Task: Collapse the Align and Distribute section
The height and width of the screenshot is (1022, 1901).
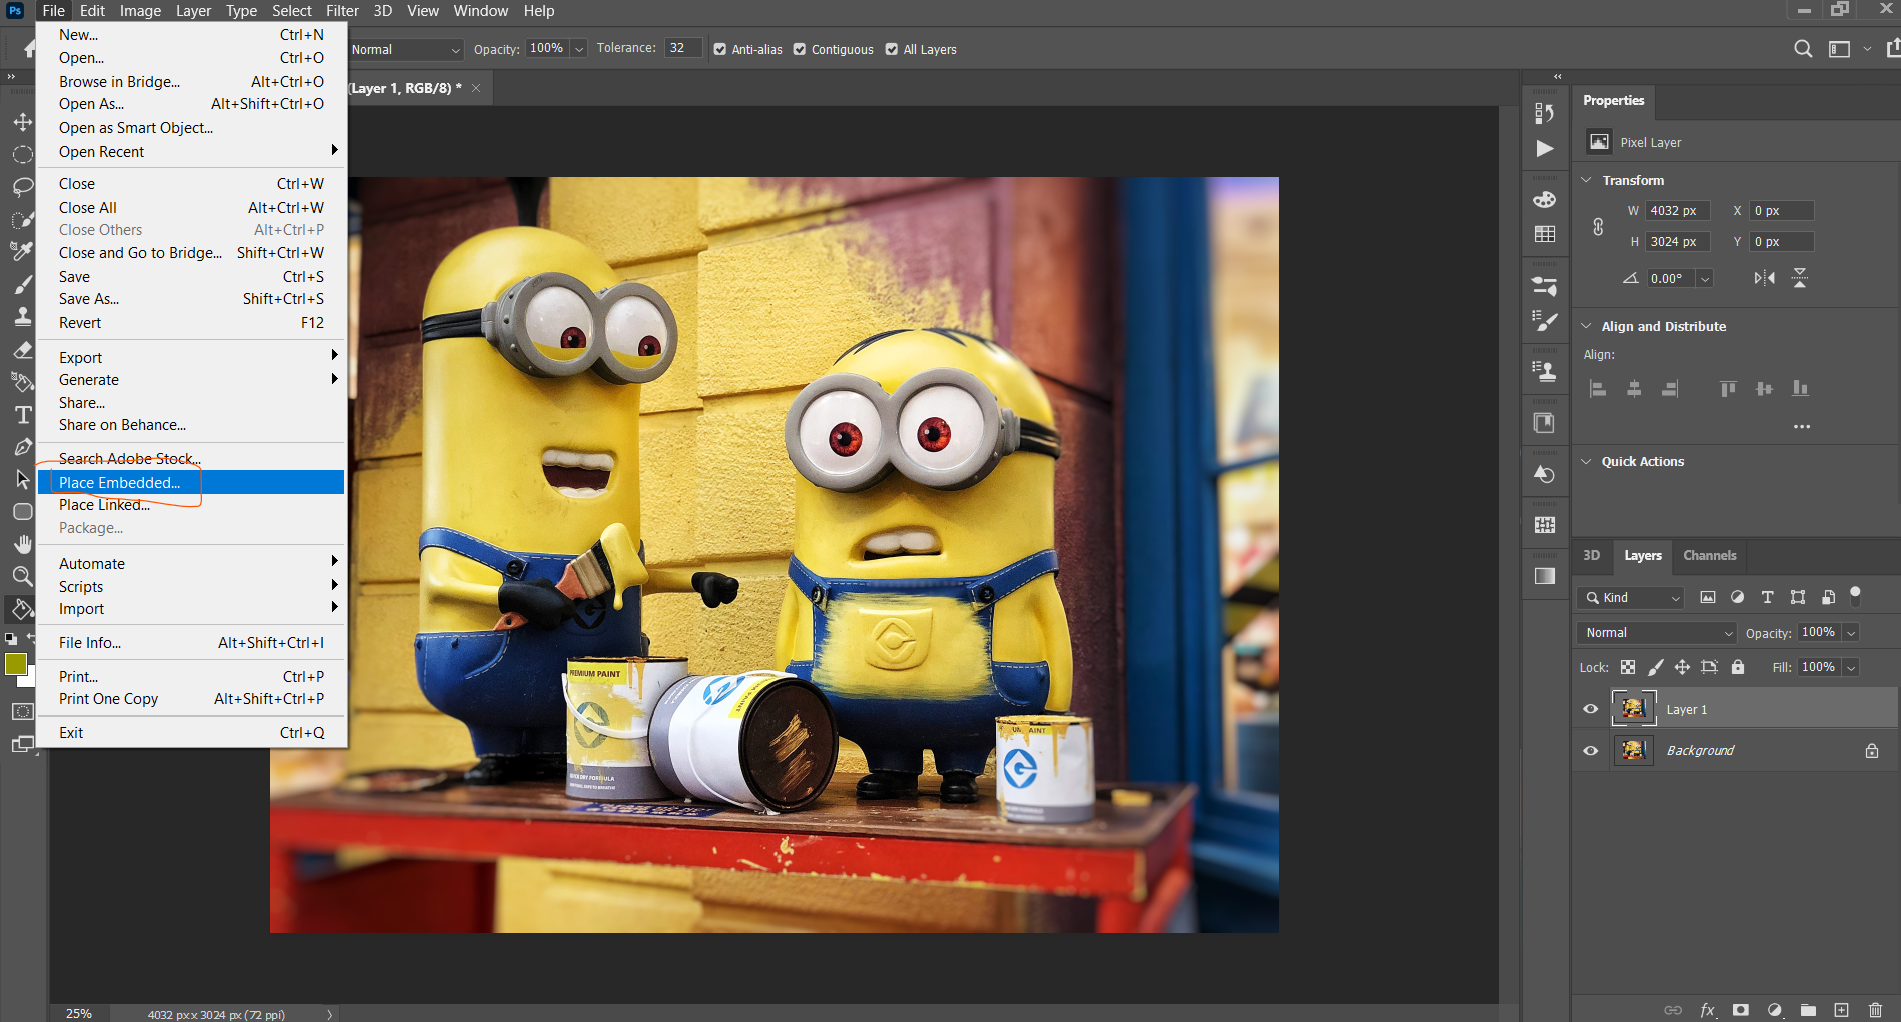Action: (1586, 326)
